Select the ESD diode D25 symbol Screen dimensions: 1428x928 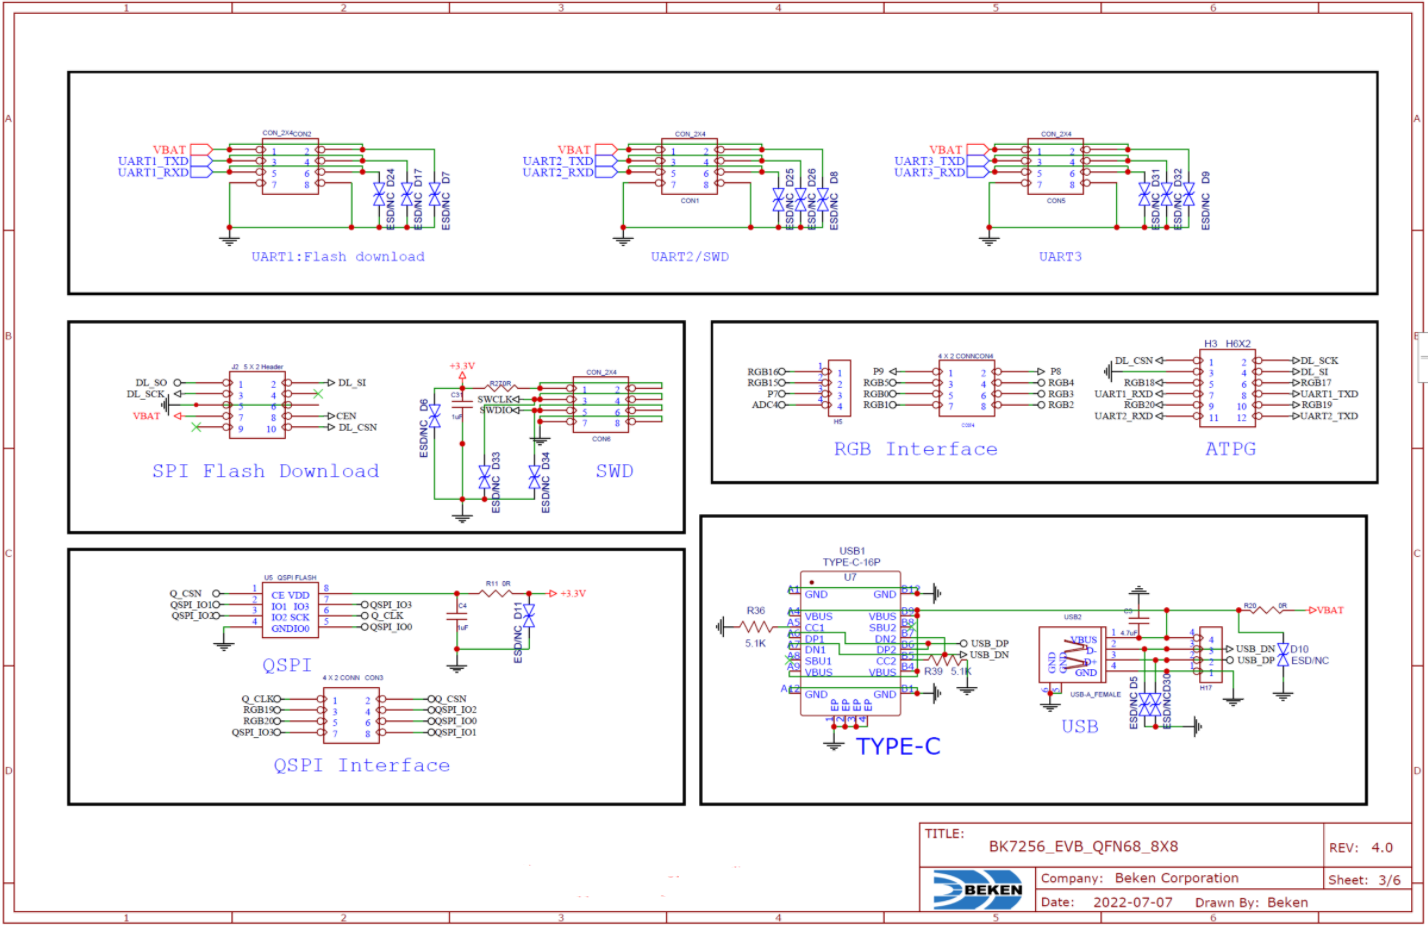coord(778,199)
